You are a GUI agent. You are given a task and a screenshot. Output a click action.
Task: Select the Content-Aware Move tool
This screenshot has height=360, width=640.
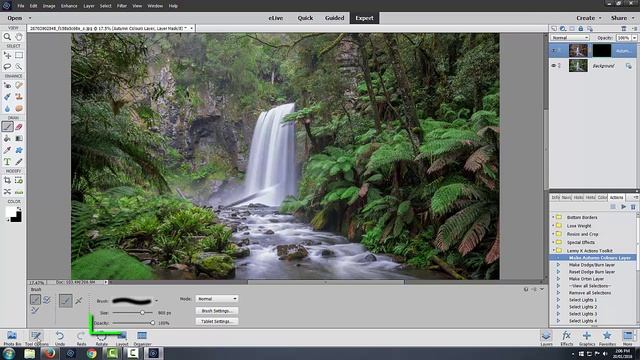(x=7, y=191)
